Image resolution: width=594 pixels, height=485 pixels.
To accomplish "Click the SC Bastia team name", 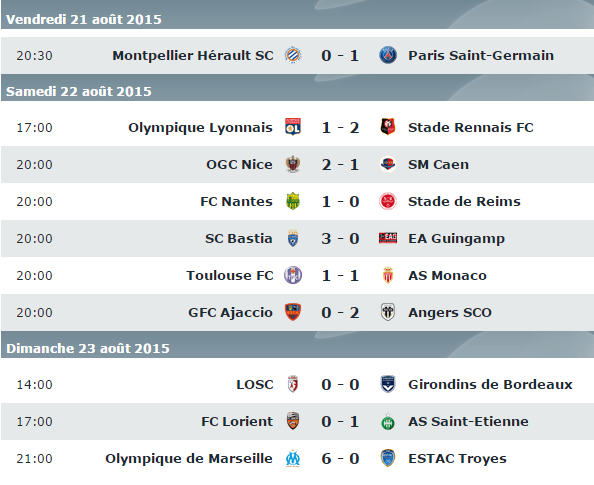I will pos(239,238).
